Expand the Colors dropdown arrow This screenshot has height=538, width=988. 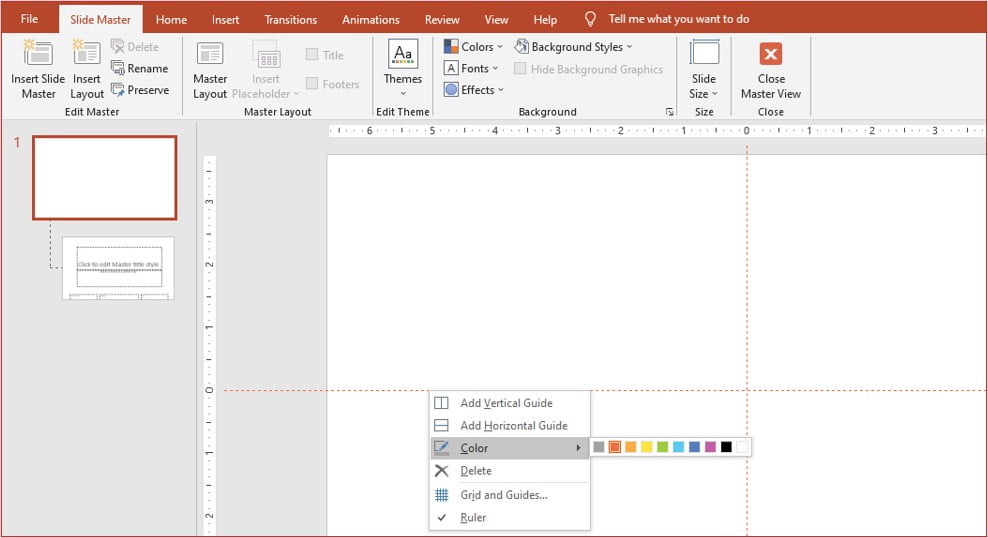click(x=500, y=47)
